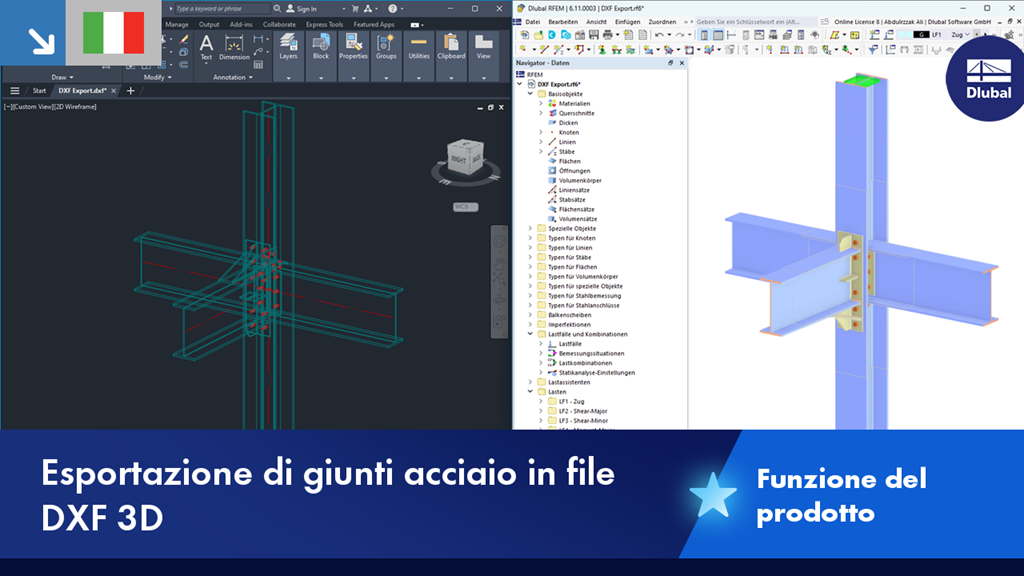Screen dimensions: 1024x576
Task: Open the AutoCAD shopping cart icon
Action: 355,8
